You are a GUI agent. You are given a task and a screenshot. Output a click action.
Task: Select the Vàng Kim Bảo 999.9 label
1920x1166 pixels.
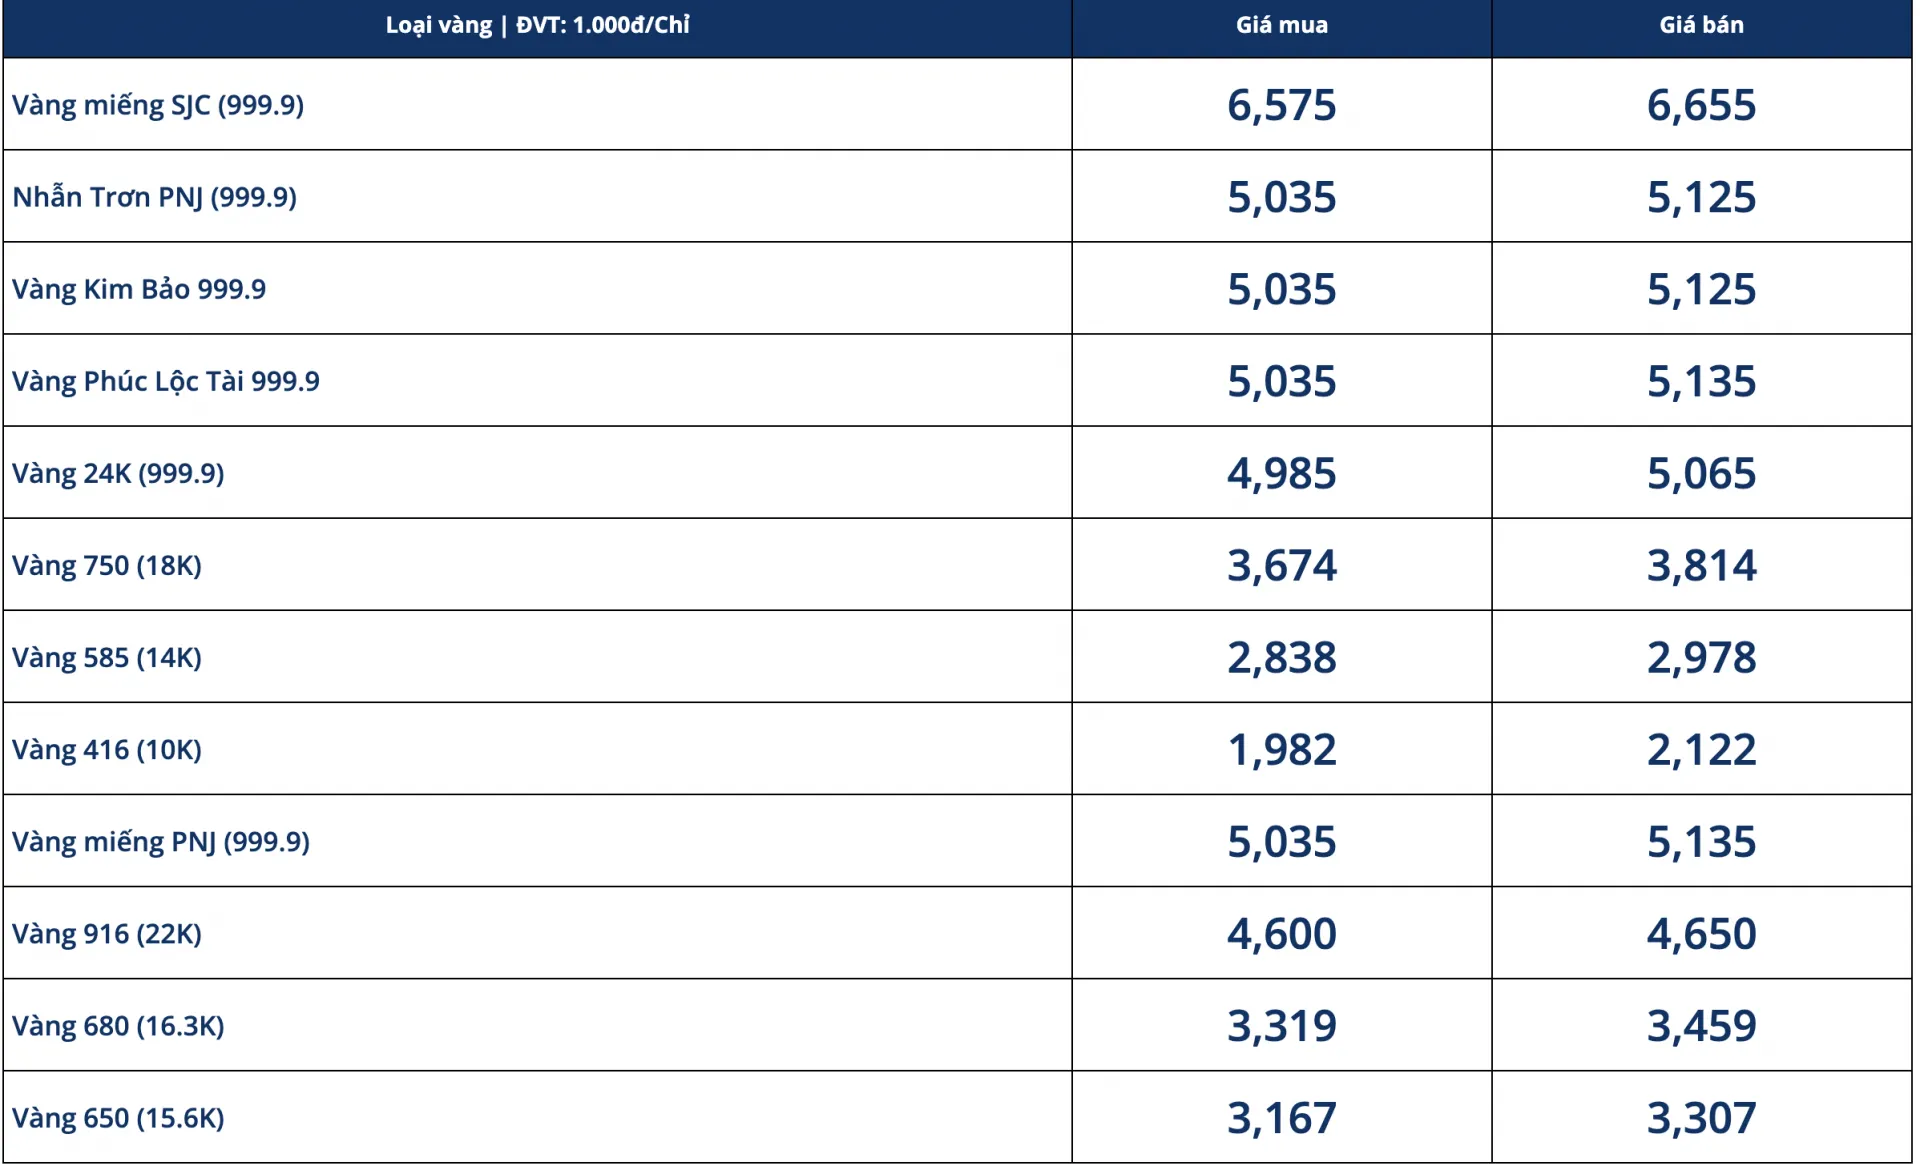[x=139, y=289]
